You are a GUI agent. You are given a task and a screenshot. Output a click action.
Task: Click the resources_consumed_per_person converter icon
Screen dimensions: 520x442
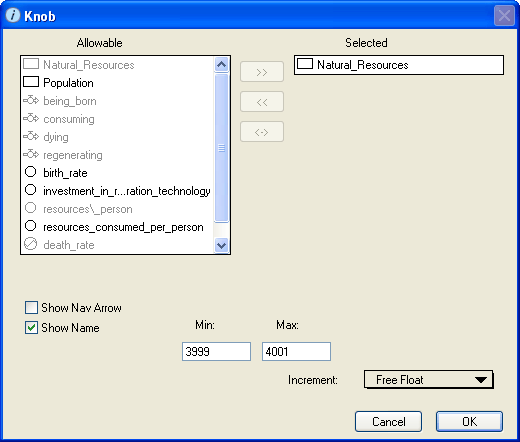[30, 226]
